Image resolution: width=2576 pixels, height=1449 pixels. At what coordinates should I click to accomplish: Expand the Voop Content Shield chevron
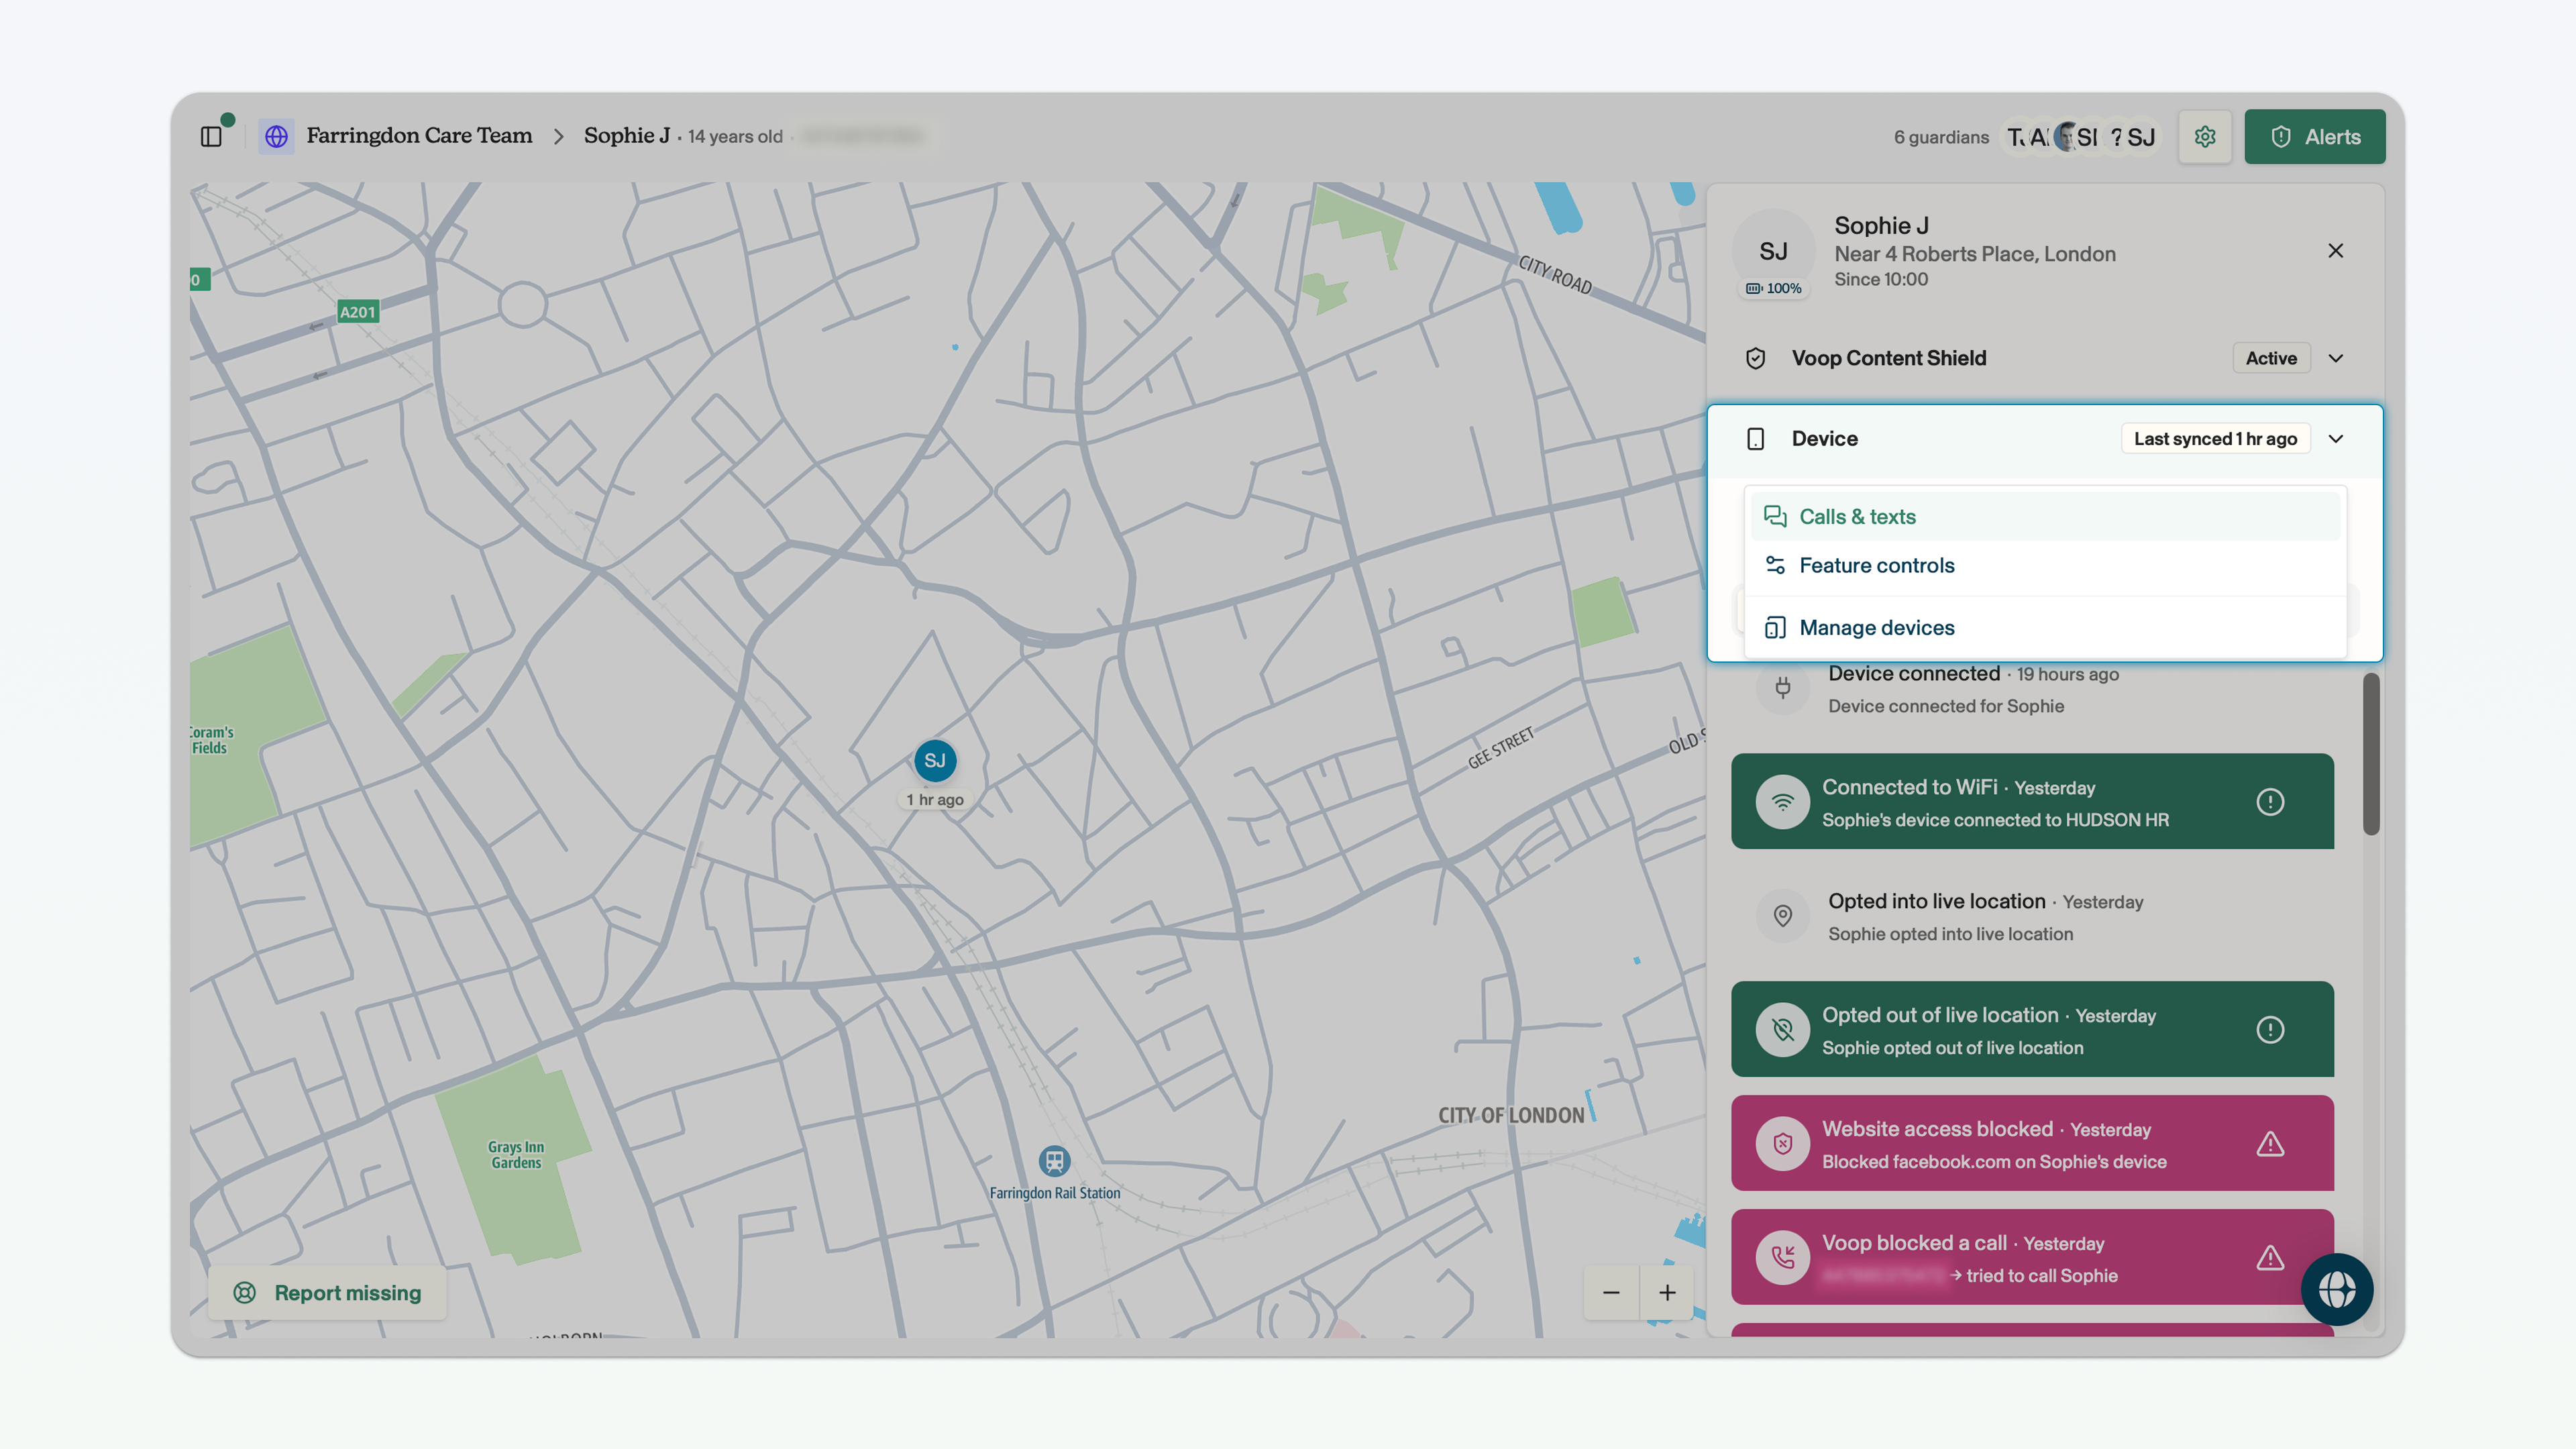coord(2335,358)
